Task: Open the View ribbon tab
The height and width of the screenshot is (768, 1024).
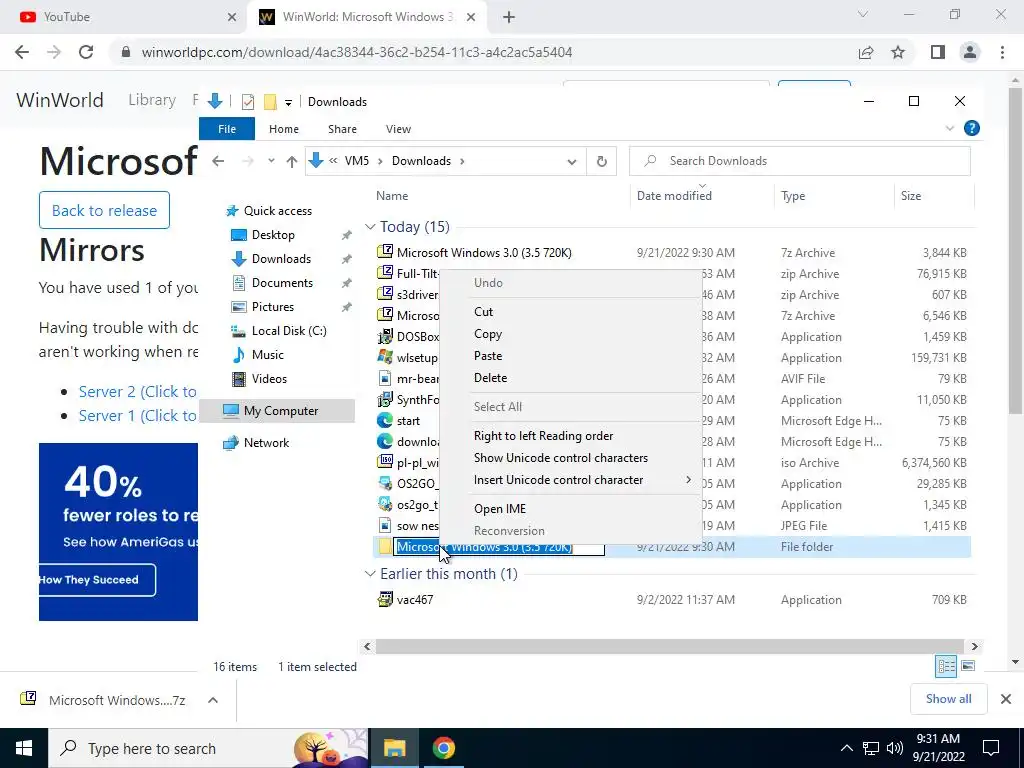Action: pos(398,129)
